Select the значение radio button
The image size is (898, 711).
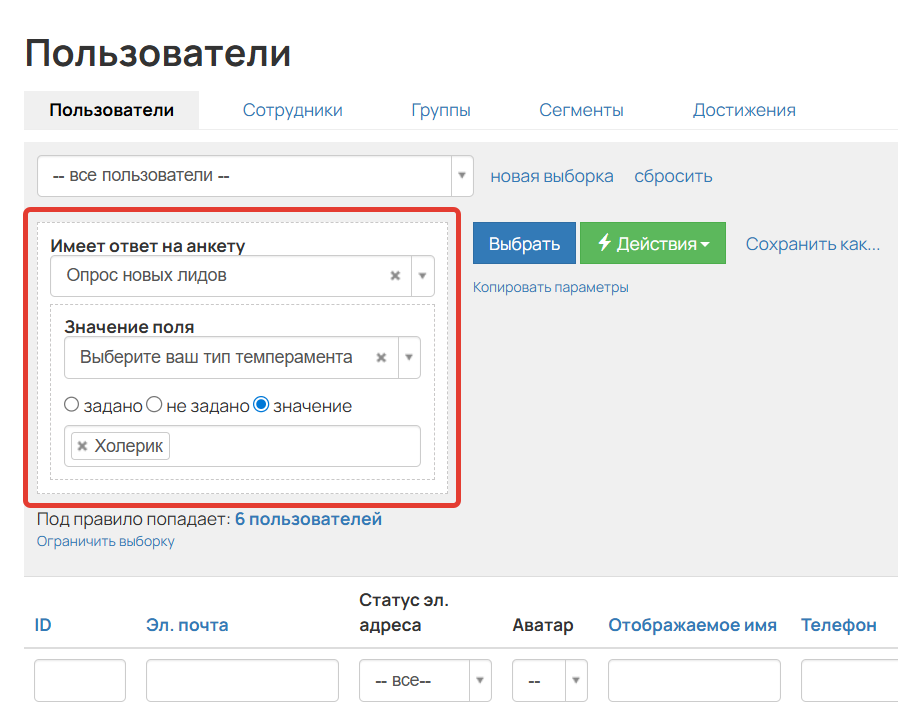click(x=262, y=404)
